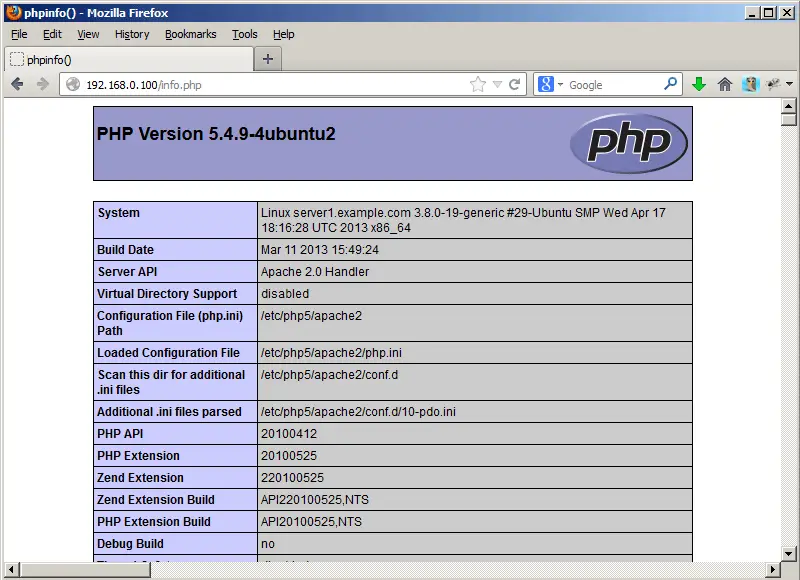The image size is (800, 580).
Task: Click the vertical scrollbar thumb
Action: [x=789, y=120]
